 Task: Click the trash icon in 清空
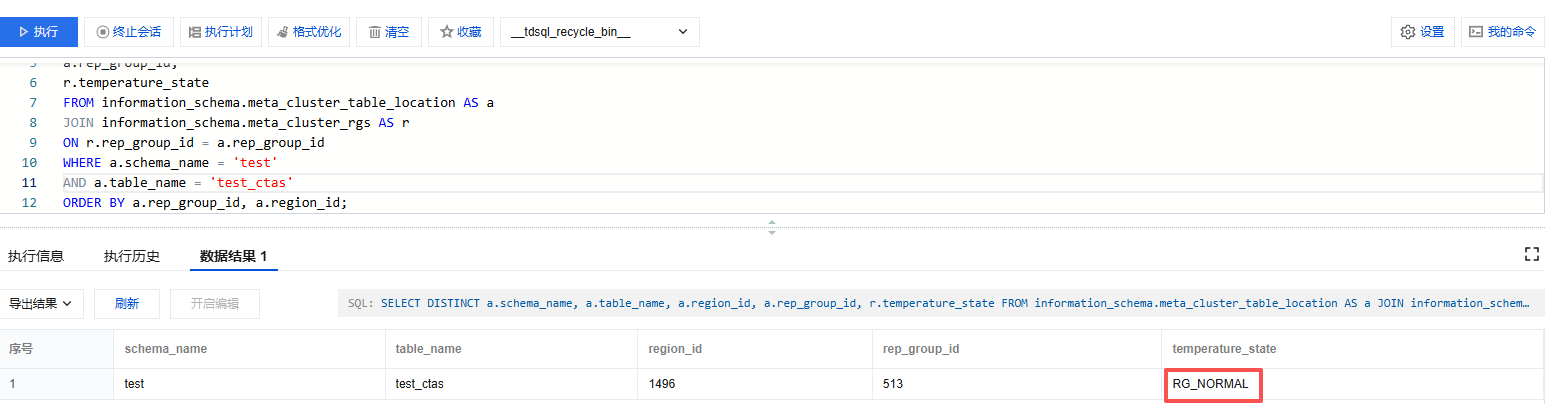pos(374,32)
